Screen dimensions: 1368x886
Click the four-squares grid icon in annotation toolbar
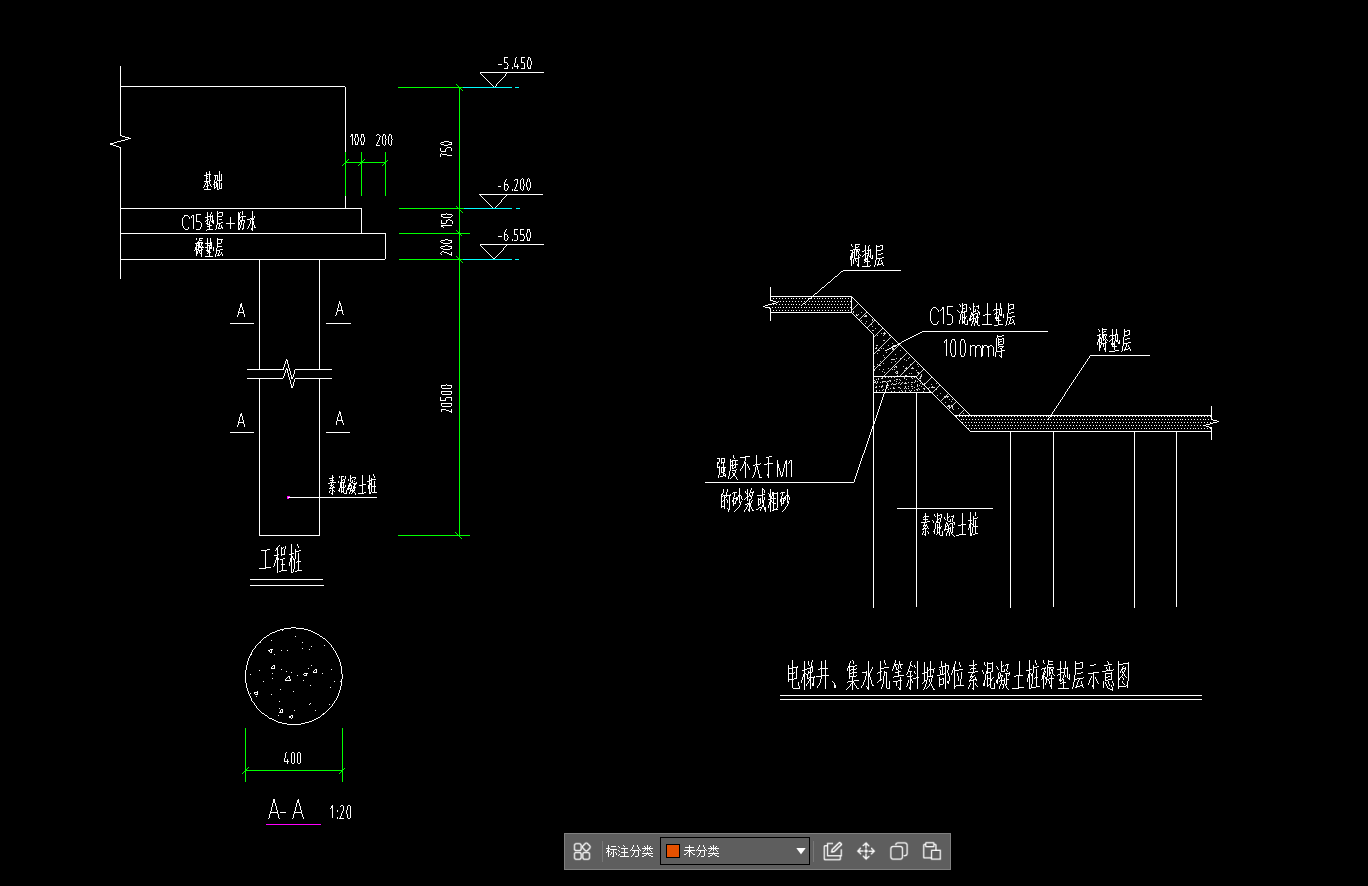(x=582, y=852)
